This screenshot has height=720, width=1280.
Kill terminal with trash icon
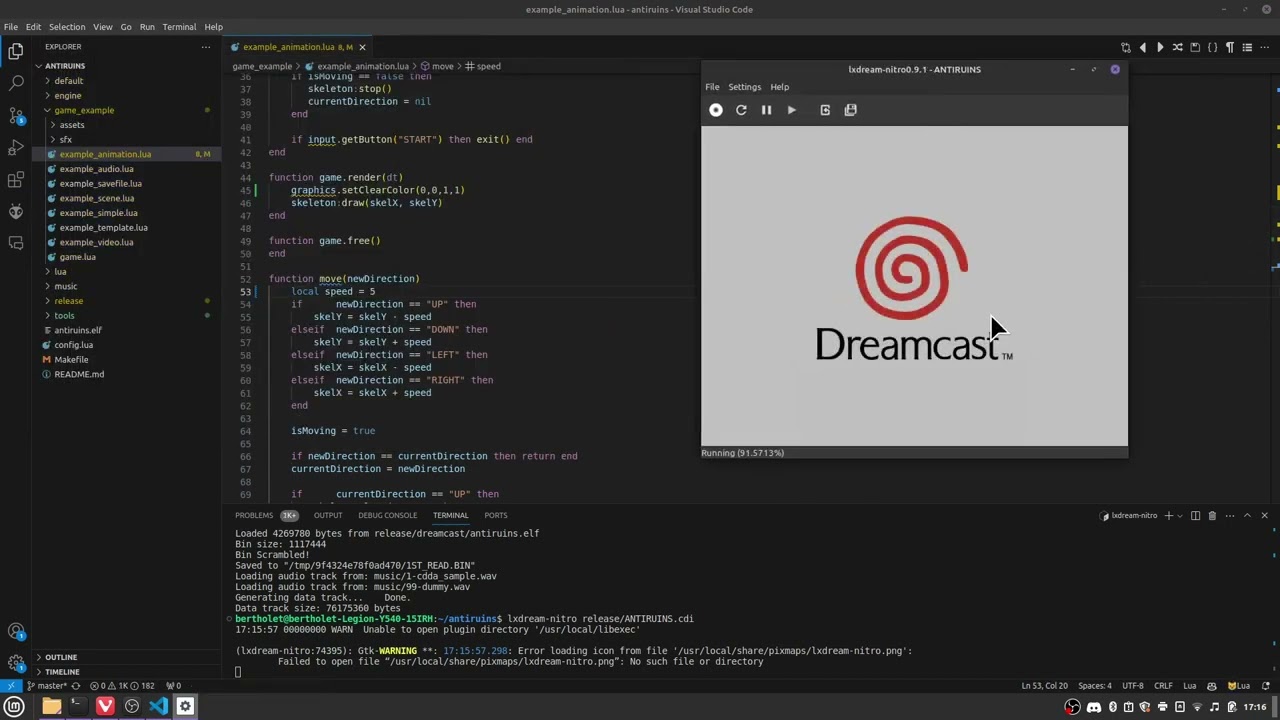click(1212, 516)
